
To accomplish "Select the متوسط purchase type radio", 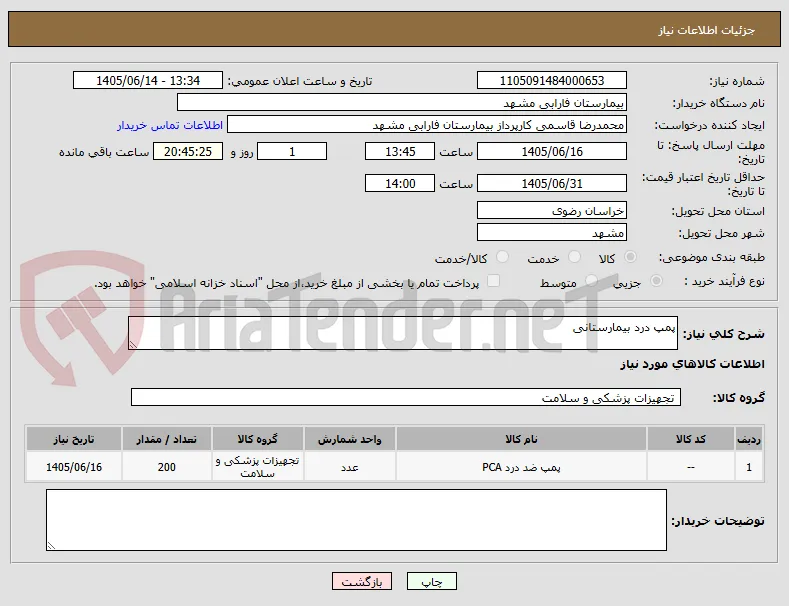I will [x=592, y=281].
